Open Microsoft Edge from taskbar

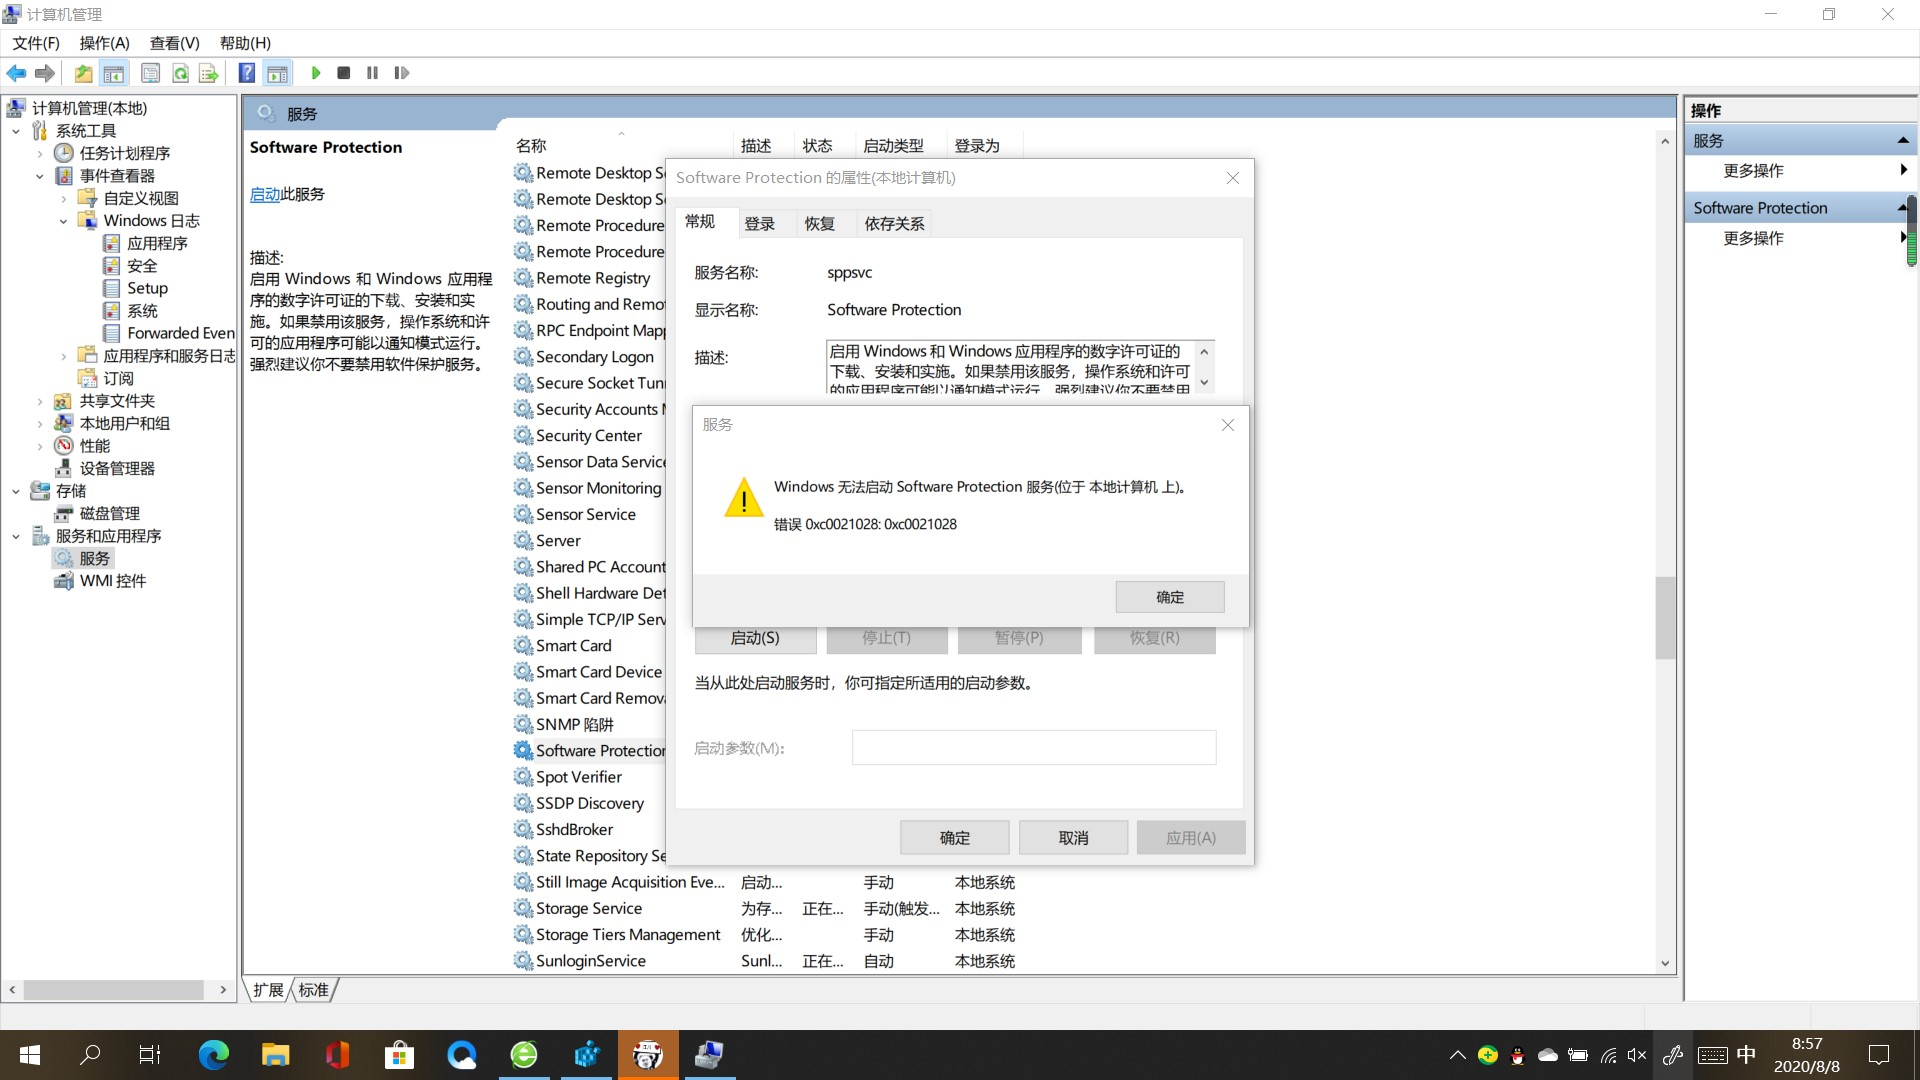213,1055
